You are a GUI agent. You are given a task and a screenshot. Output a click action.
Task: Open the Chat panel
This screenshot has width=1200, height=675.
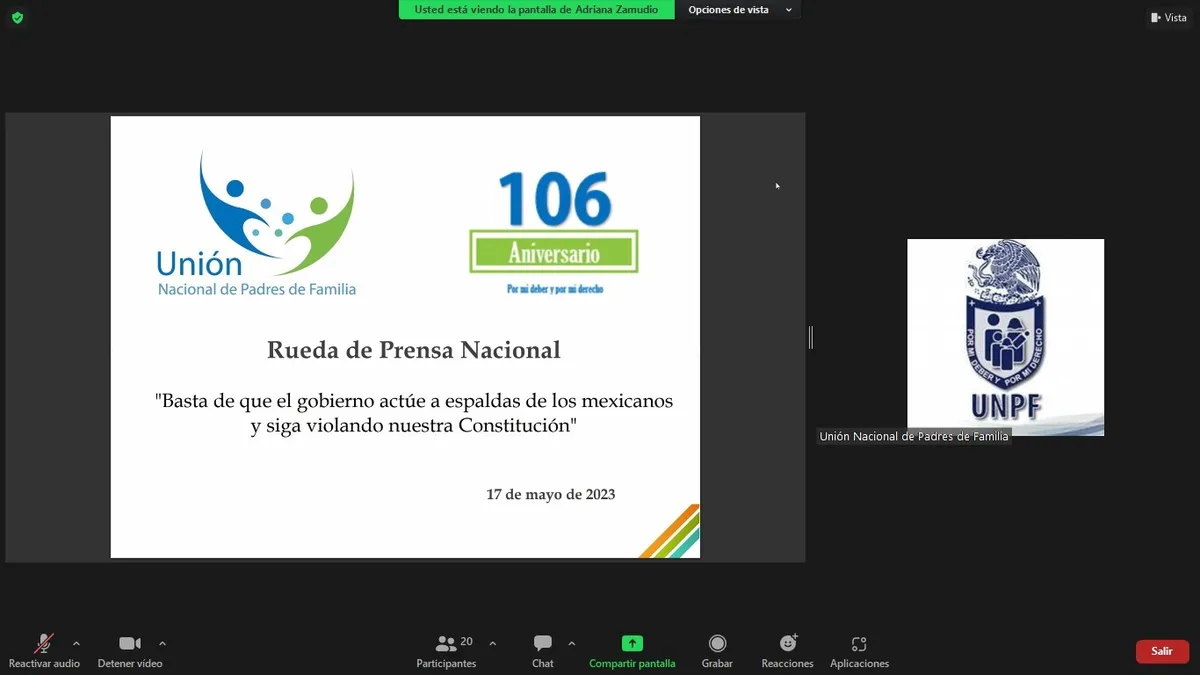[x=542, y=650]
